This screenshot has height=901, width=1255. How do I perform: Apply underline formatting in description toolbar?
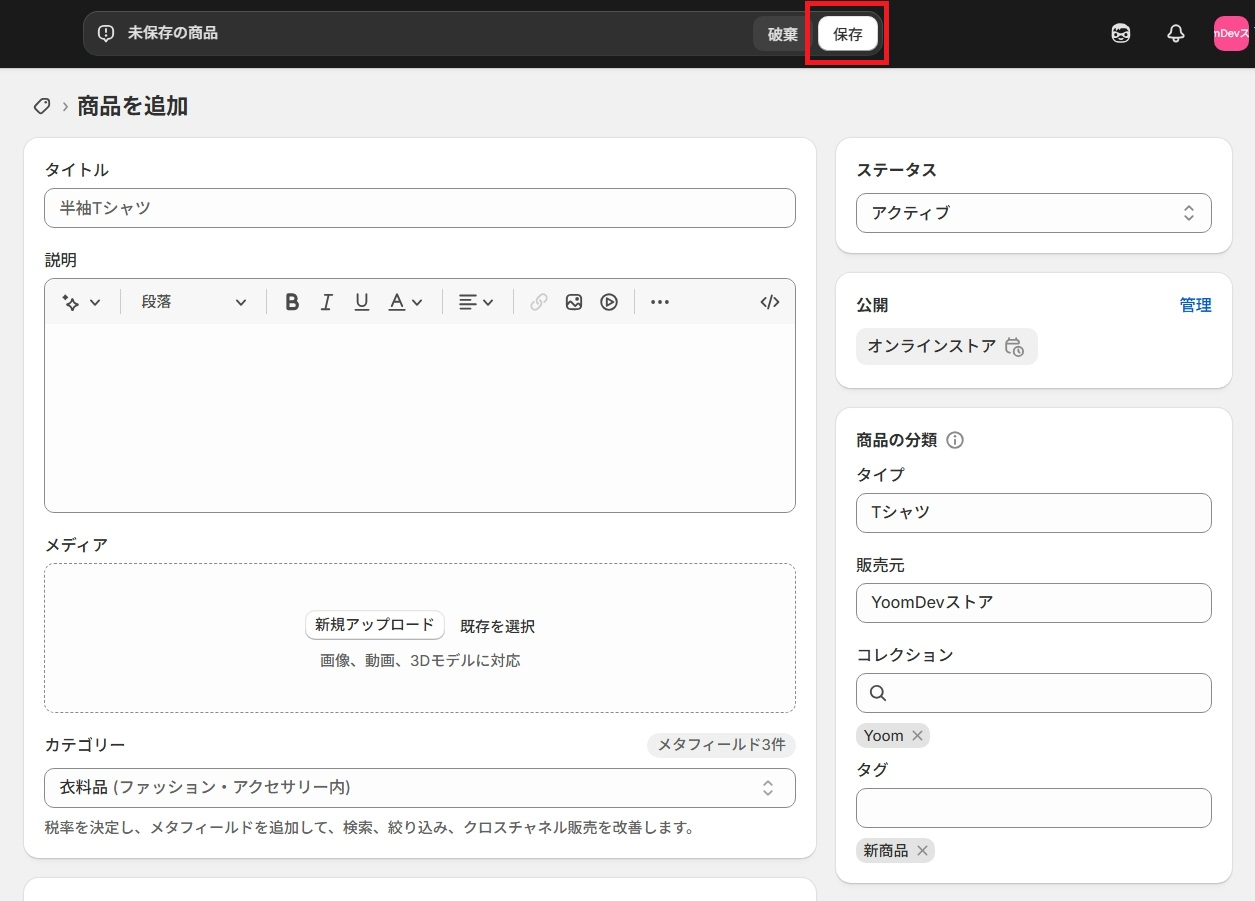tap(362, 302)
